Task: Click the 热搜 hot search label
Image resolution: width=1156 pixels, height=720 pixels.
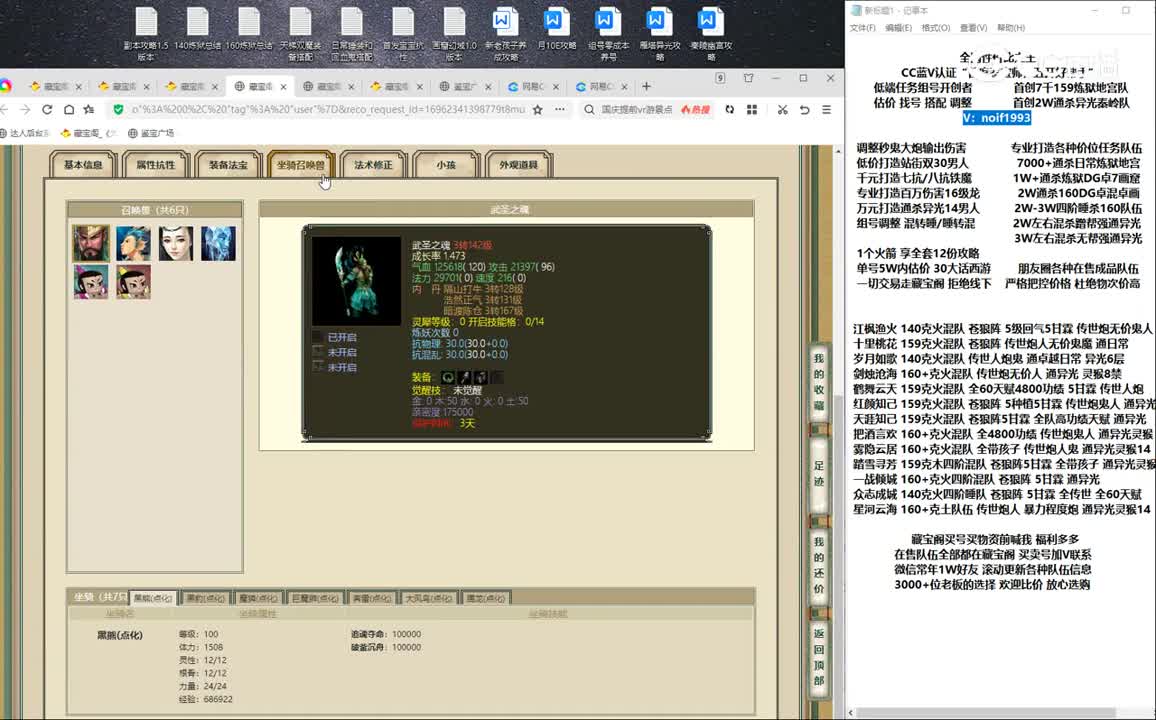Action: pyautogui.click(x=695, y=109)
